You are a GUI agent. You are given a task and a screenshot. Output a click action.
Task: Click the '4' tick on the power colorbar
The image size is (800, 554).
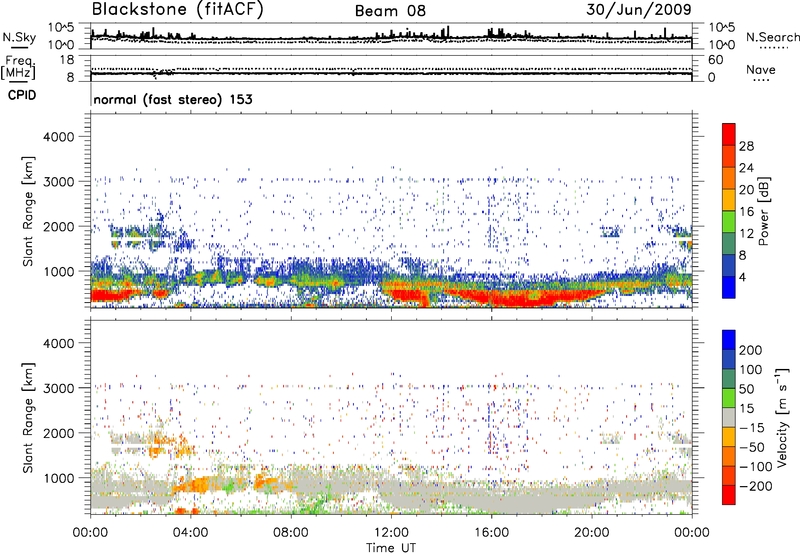[x=742, y=277]
